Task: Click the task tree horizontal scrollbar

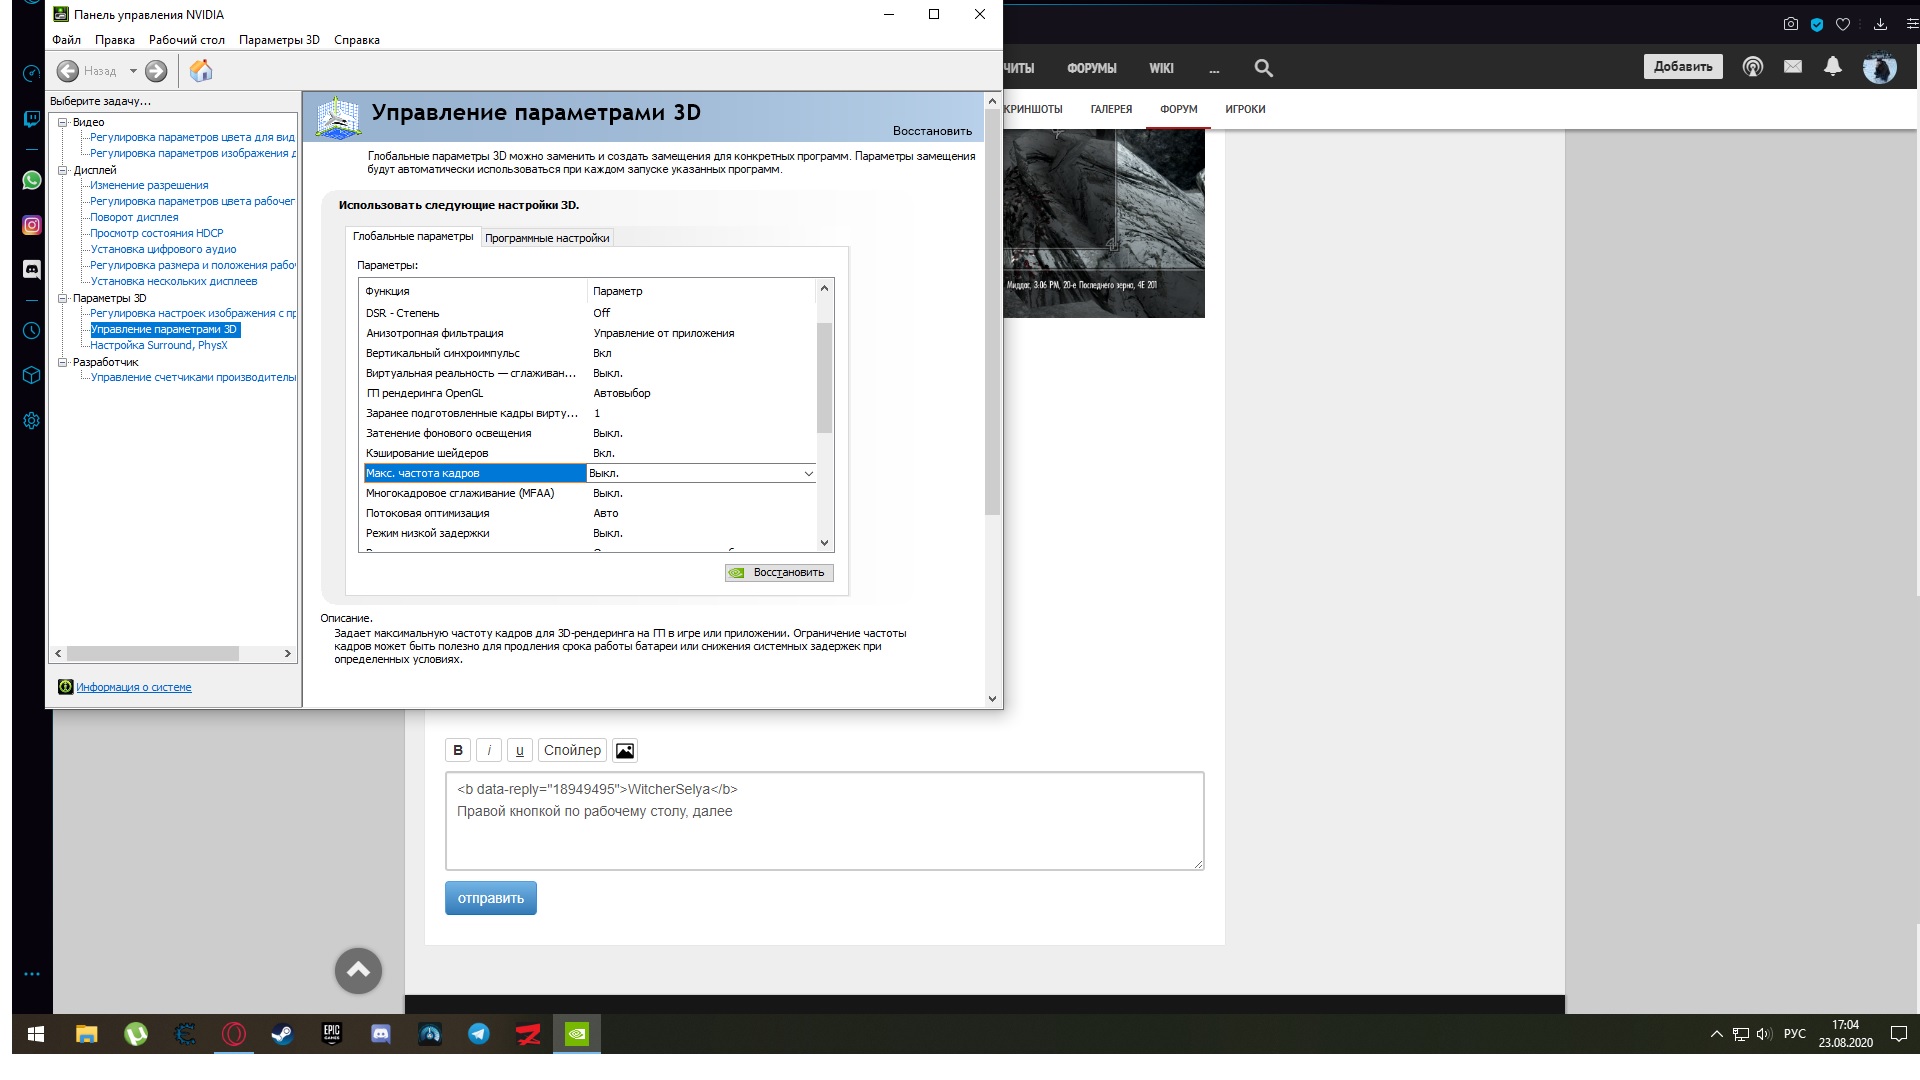Action: (152, 653)
